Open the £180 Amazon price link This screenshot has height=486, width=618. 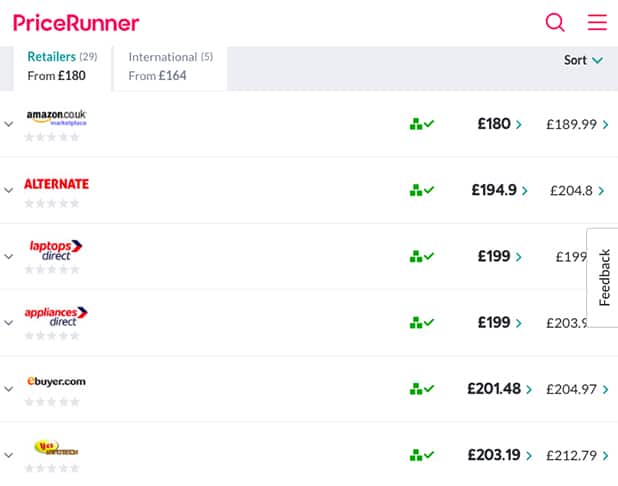coord(499,124)
